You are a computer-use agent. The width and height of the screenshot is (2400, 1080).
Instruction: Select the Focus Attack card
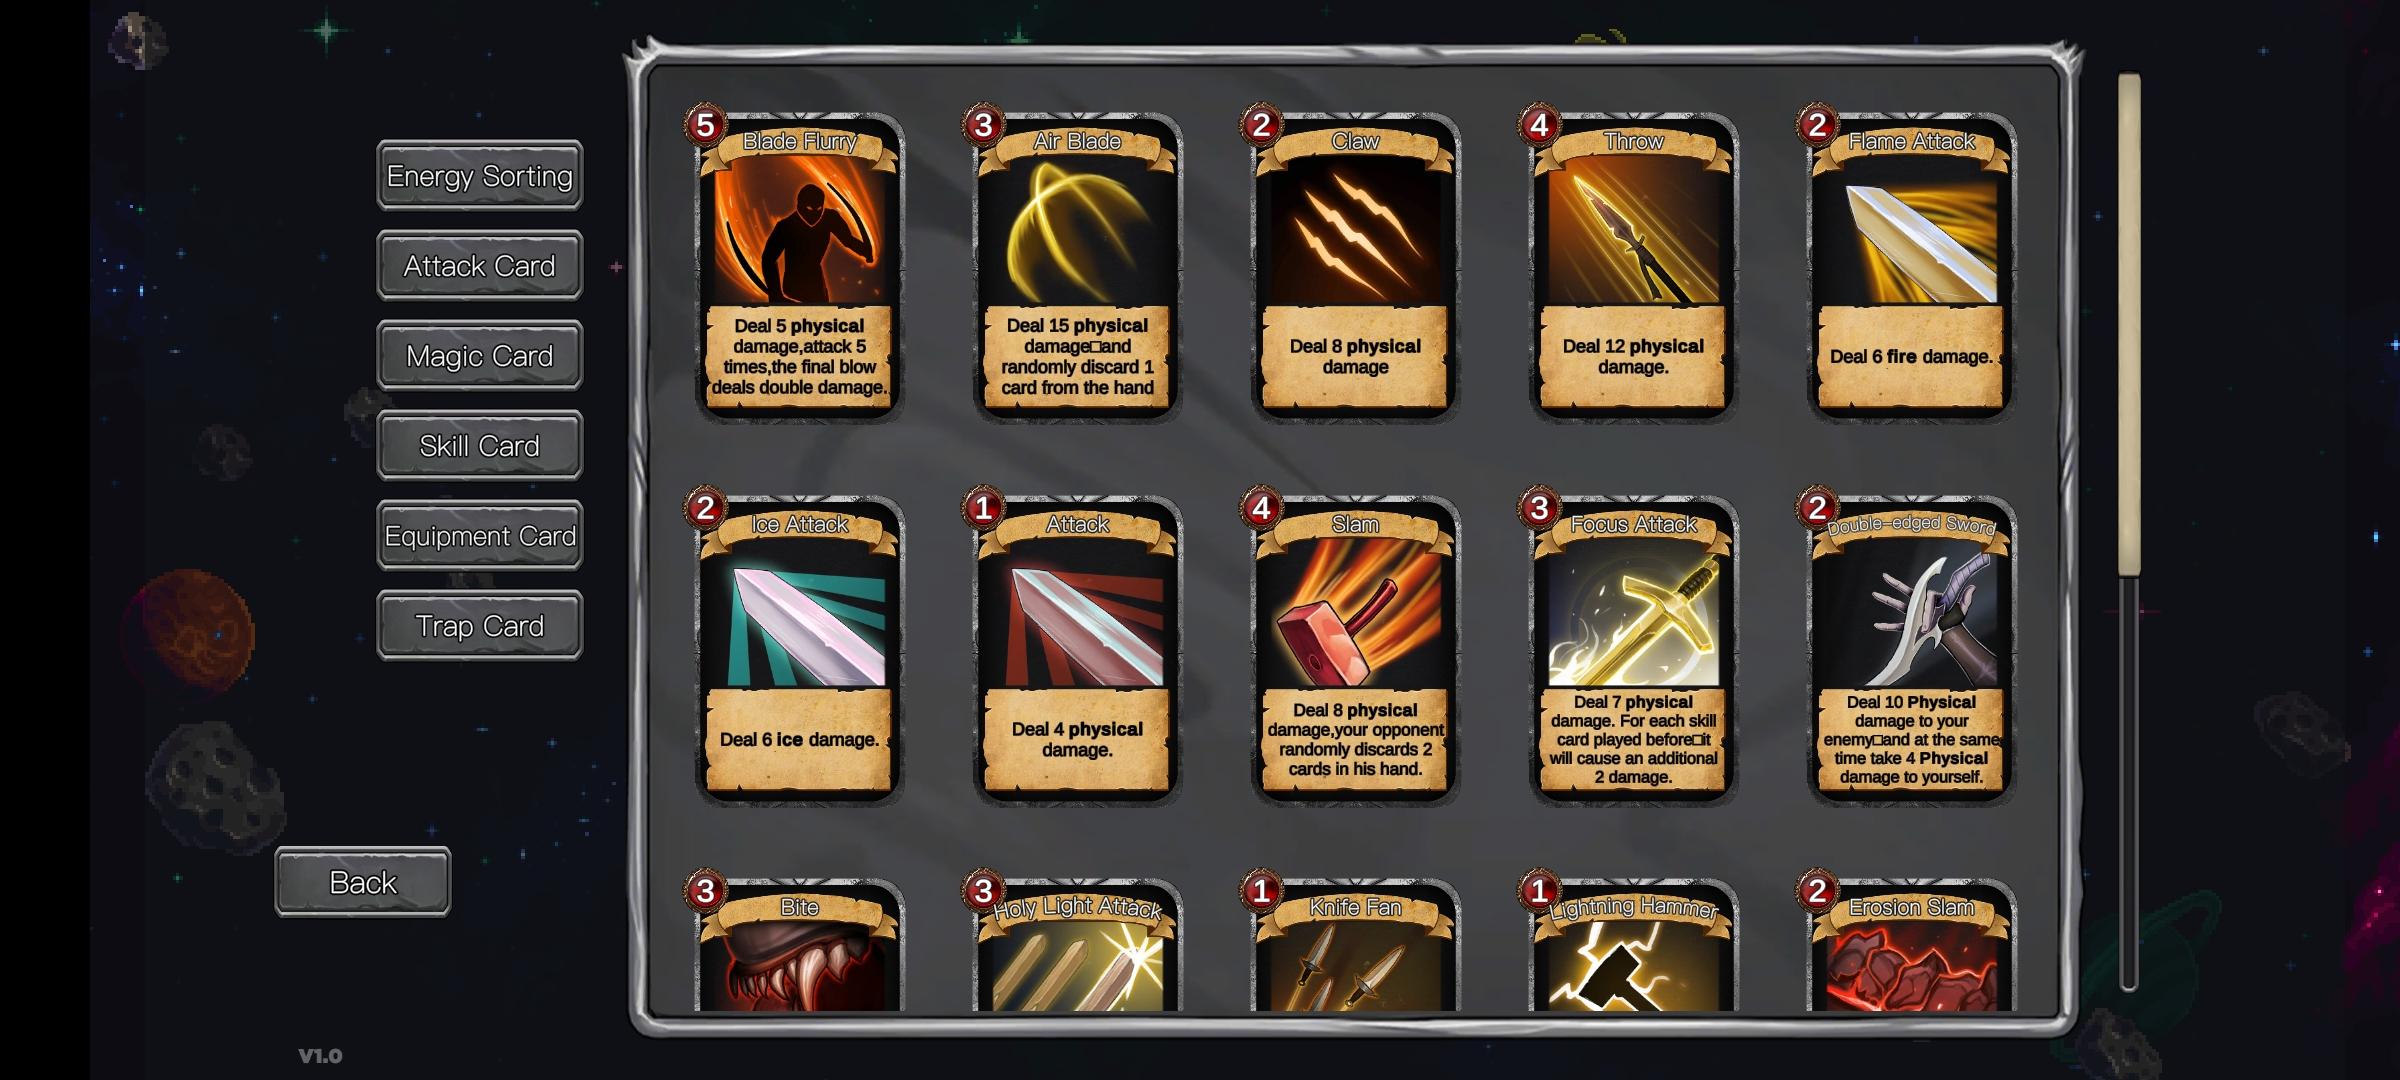(x=1633, y=648)
